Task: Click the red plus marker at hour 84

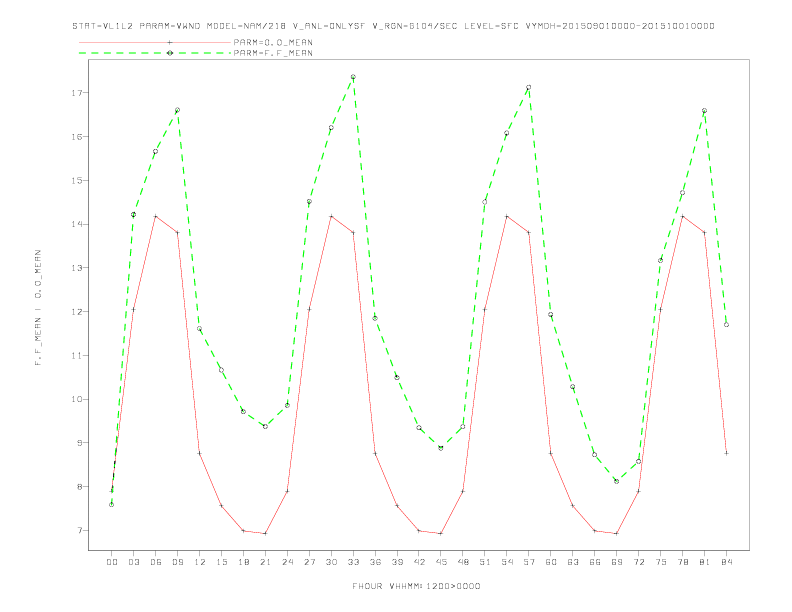Action: tap(726, 453)
